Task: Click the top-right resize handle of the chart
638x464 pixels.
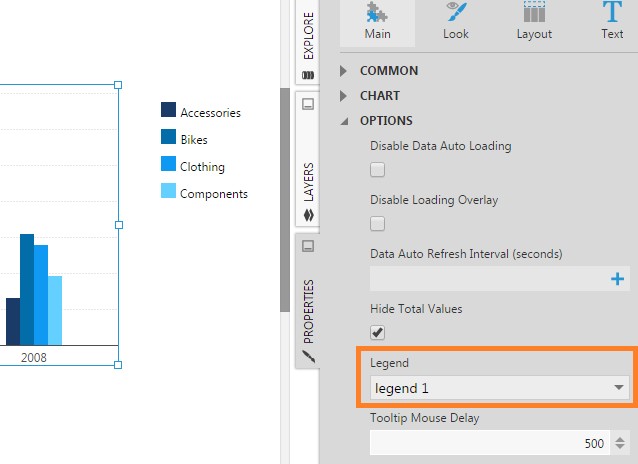Action: 119,85
